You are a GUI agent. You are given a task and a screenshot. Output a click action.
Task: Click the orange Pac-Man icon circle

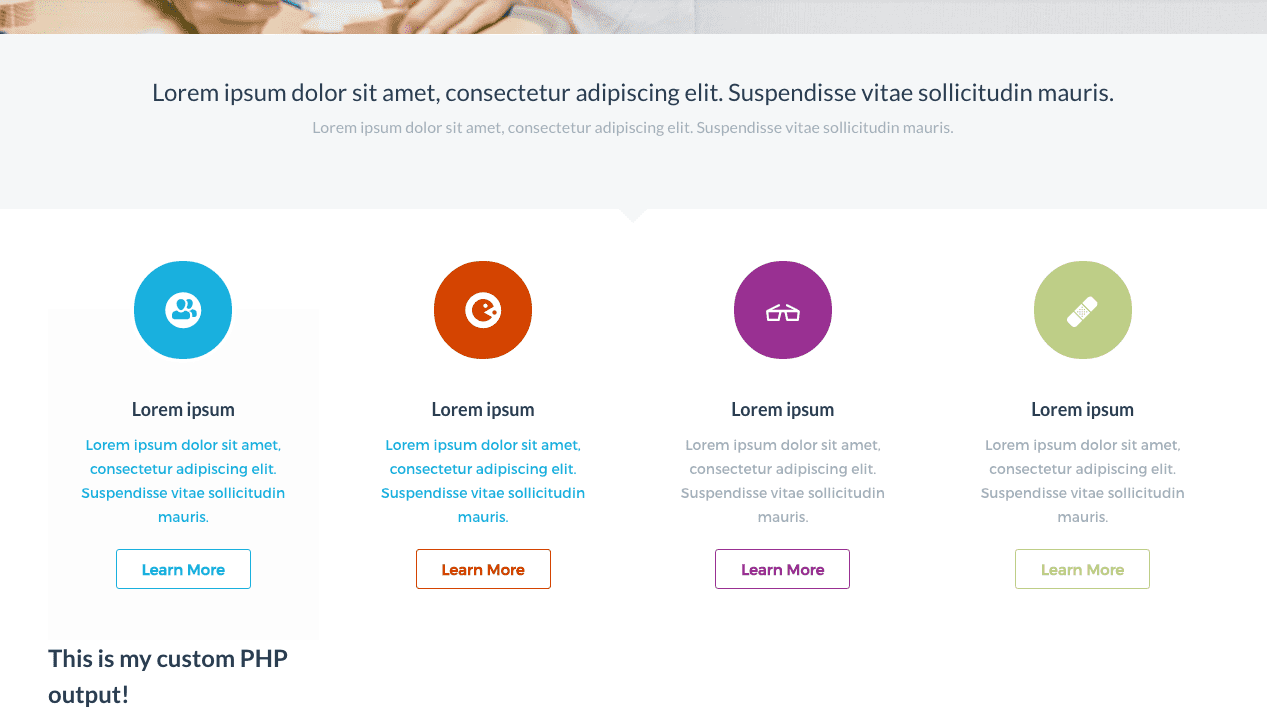[x=483, y=310]
